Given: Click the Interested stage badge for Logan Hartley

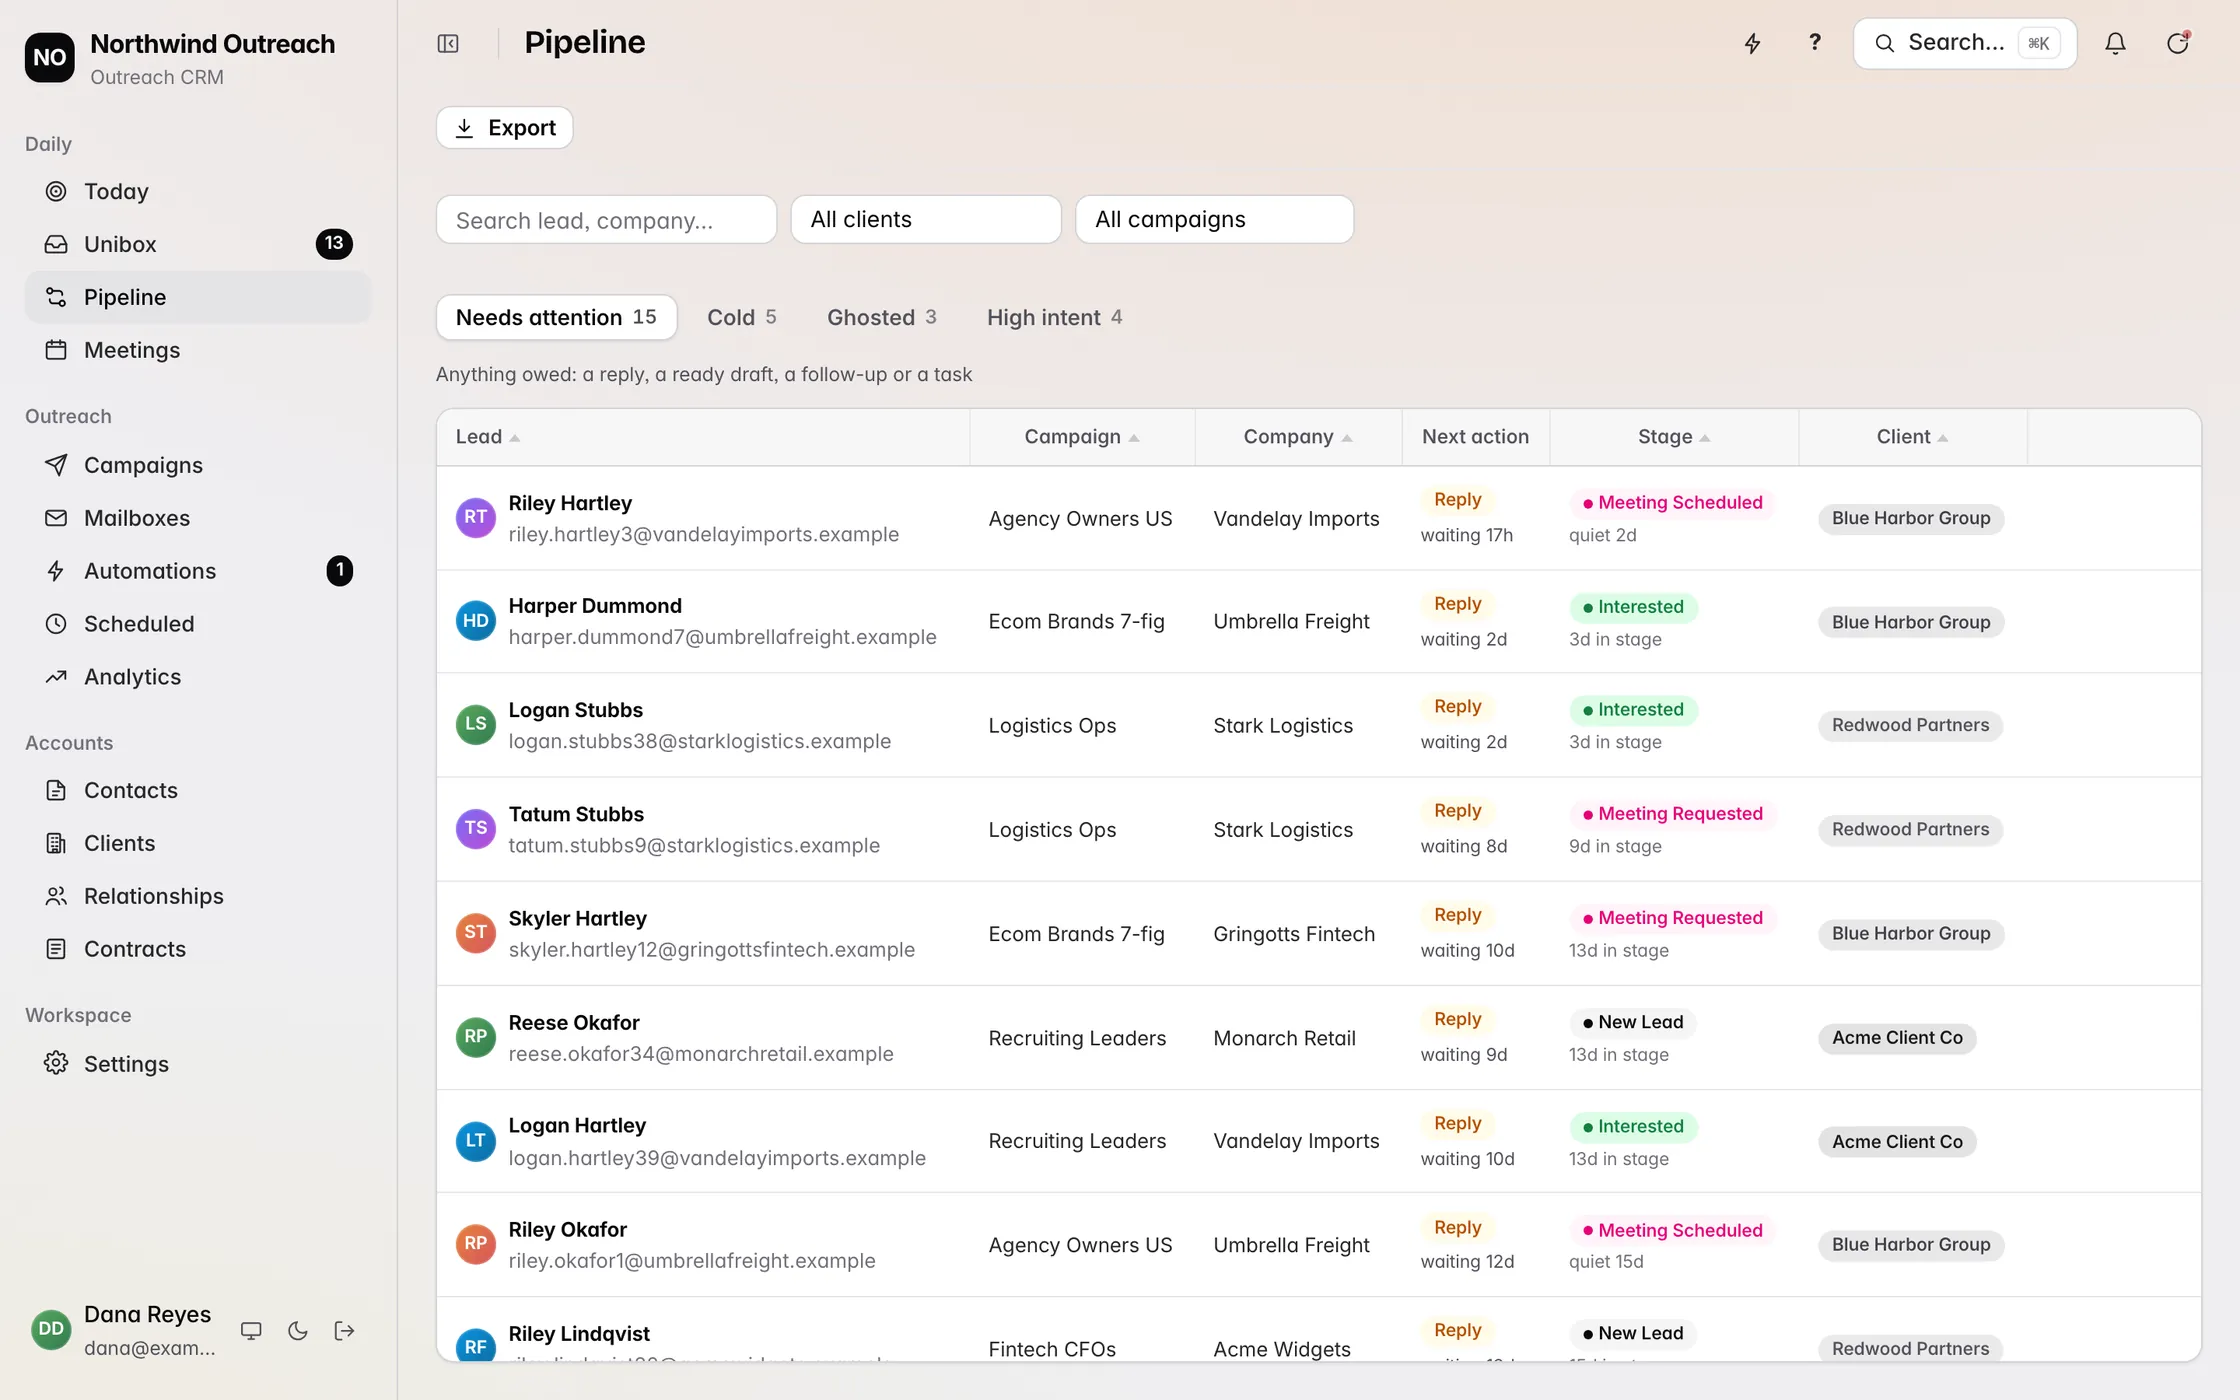Looking at the screenshot, I should point(1633,1126).
